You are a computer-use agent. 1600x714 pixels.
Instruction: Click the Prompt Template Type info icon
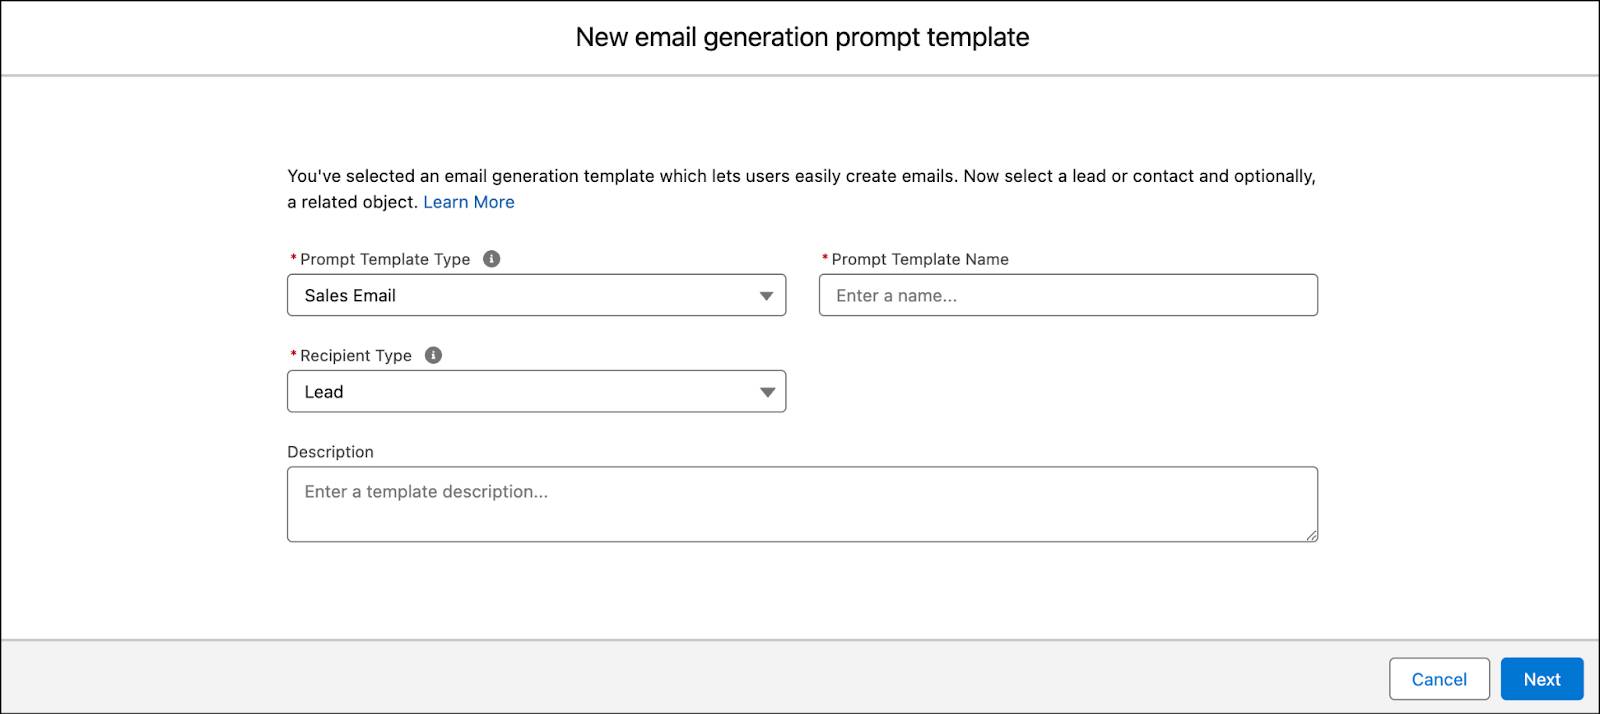click(x=491, y=258)
